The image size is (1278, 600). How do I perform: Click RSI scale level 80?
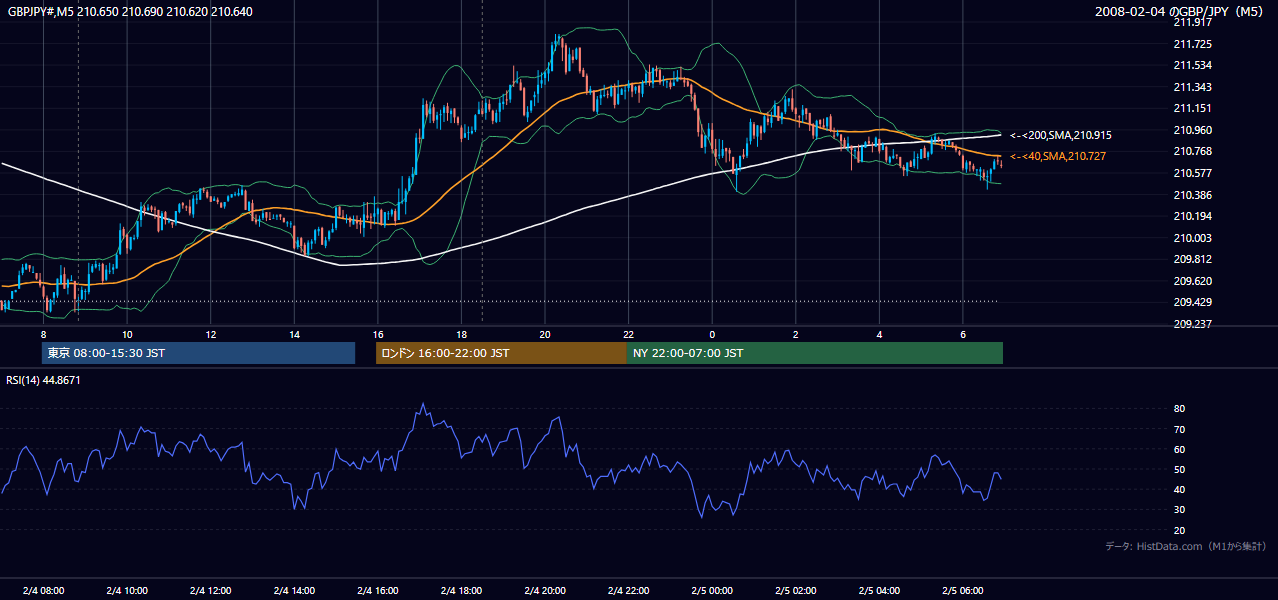tap(1179, 409)
